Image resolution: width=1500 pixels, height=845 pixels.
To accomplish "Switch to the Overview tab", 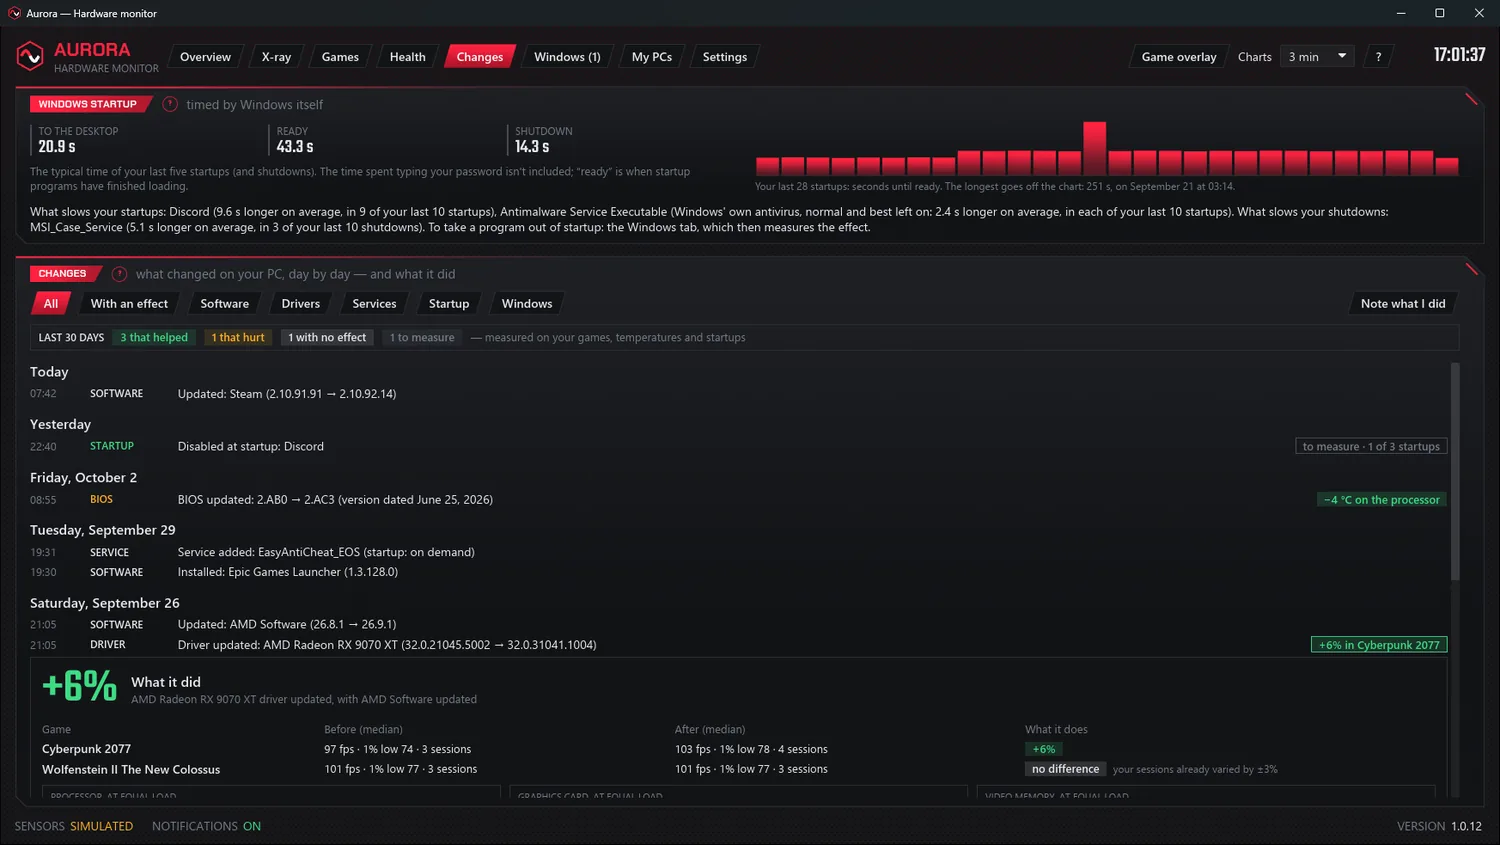I will pyautogui.click(x=205, y=57).
